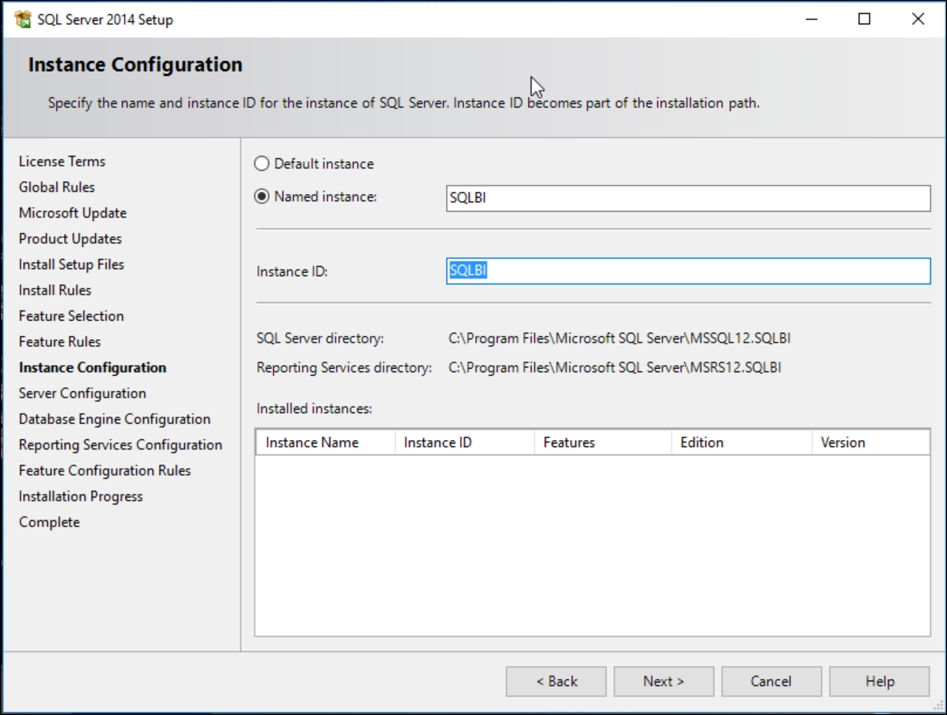Click the Back button
Image resolution: width=947 pixels, height=715 pixels.
(x=556, y=681)
